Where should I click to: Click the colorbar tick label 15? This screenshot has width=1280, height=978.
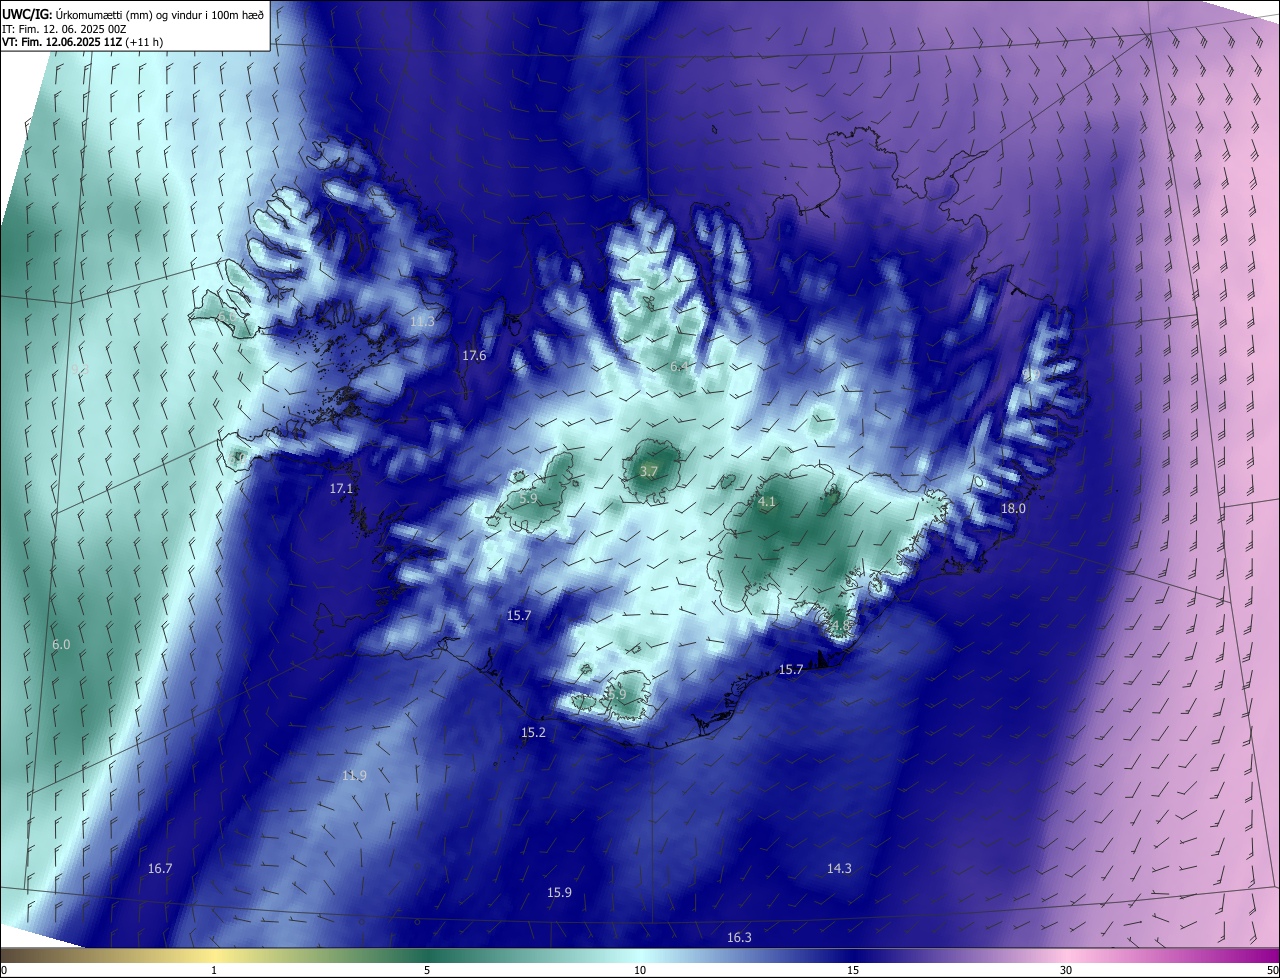tap(853, 971)
